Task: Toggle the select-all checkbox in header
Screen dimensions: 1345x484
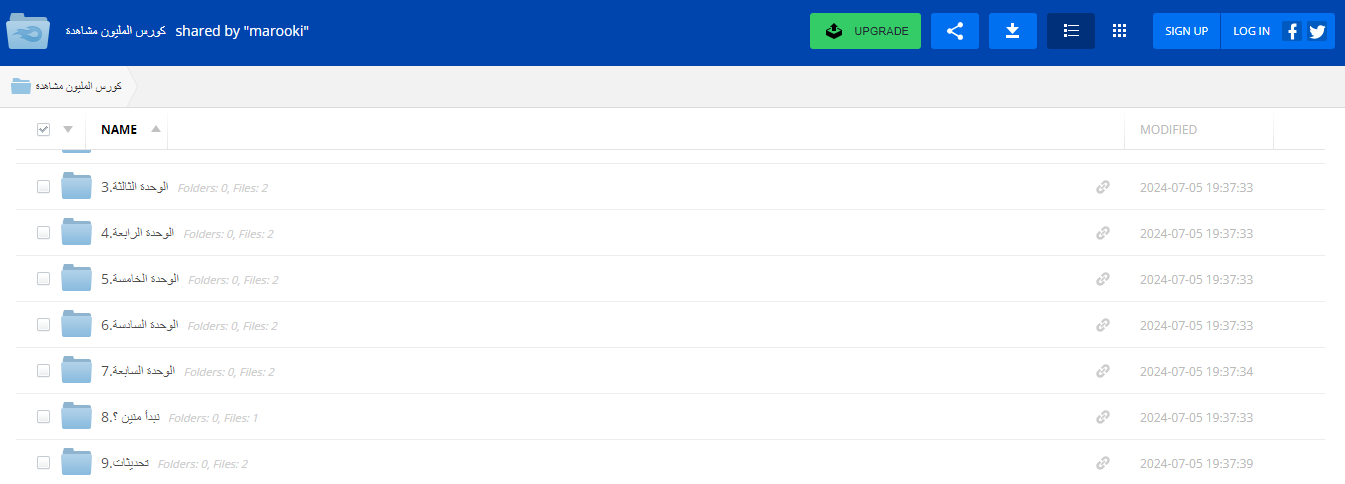Action: pyautogui.click(x=43, y=129)
